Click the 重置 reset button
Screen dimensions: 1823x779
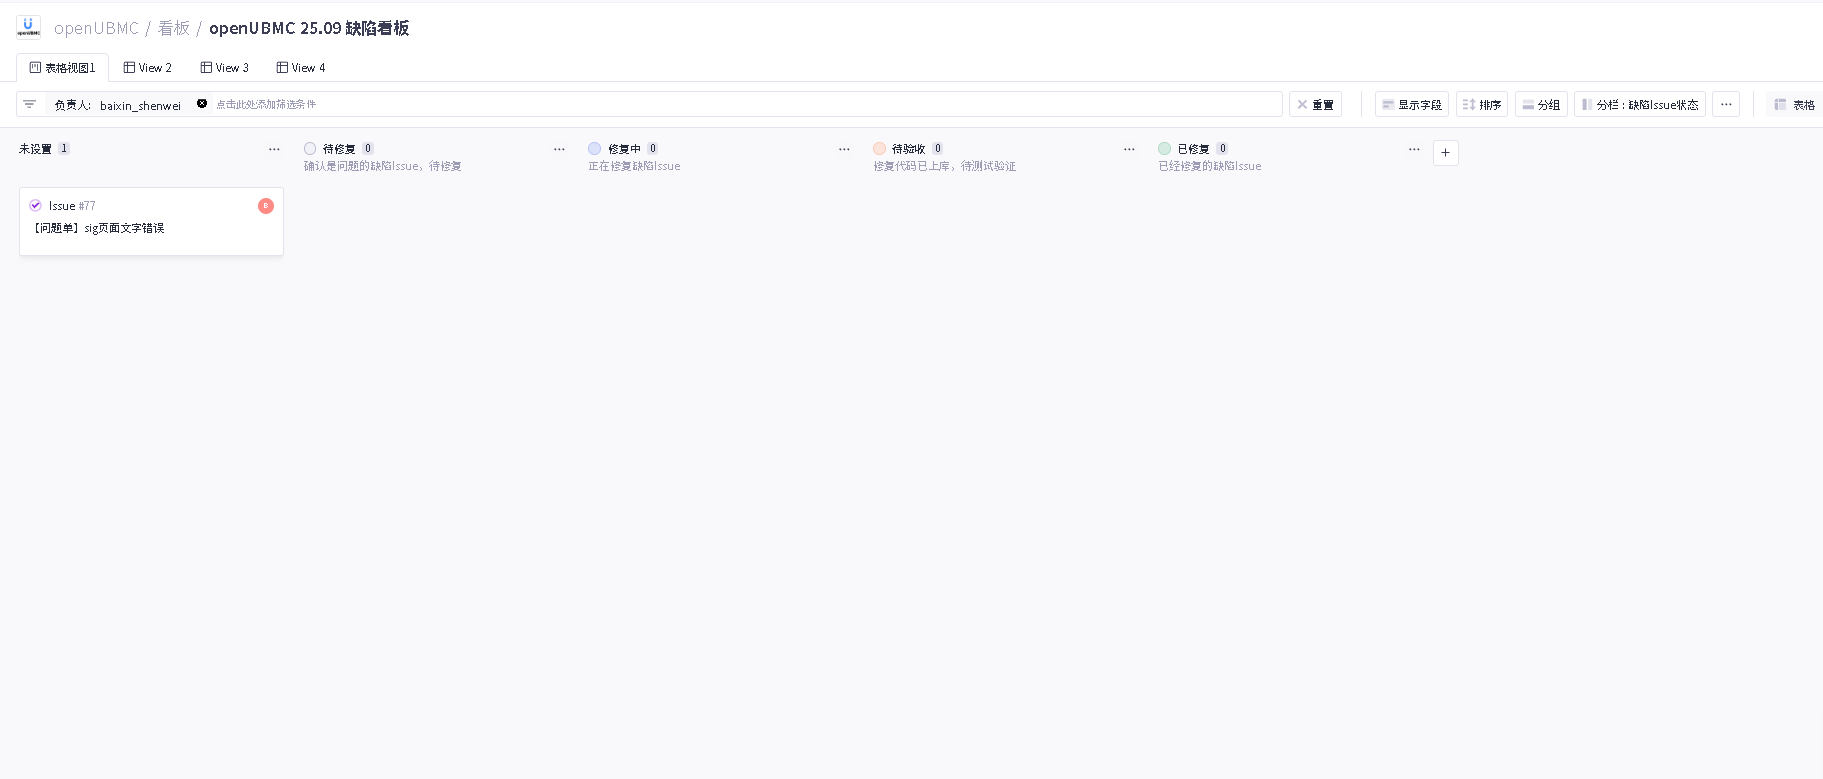[1315, 104]
